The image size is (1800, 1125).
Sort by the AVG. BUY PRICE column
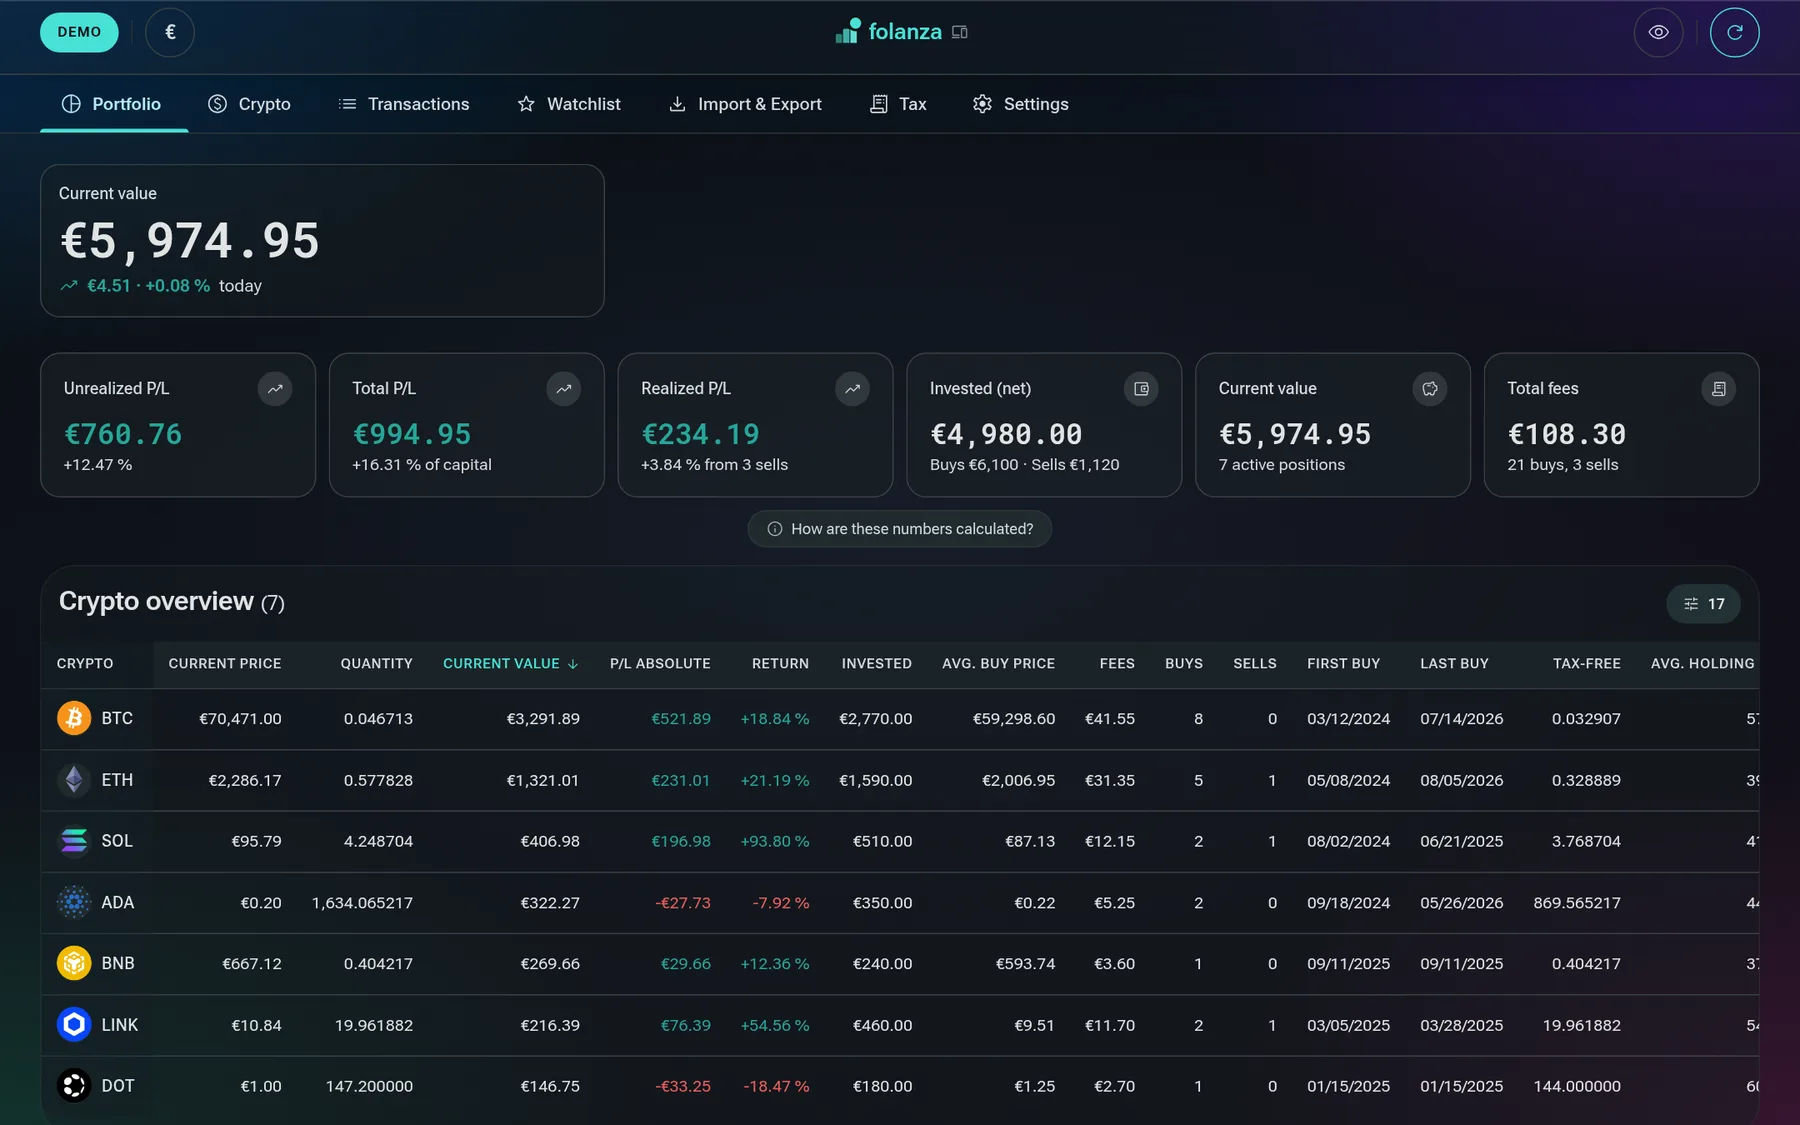998,664
